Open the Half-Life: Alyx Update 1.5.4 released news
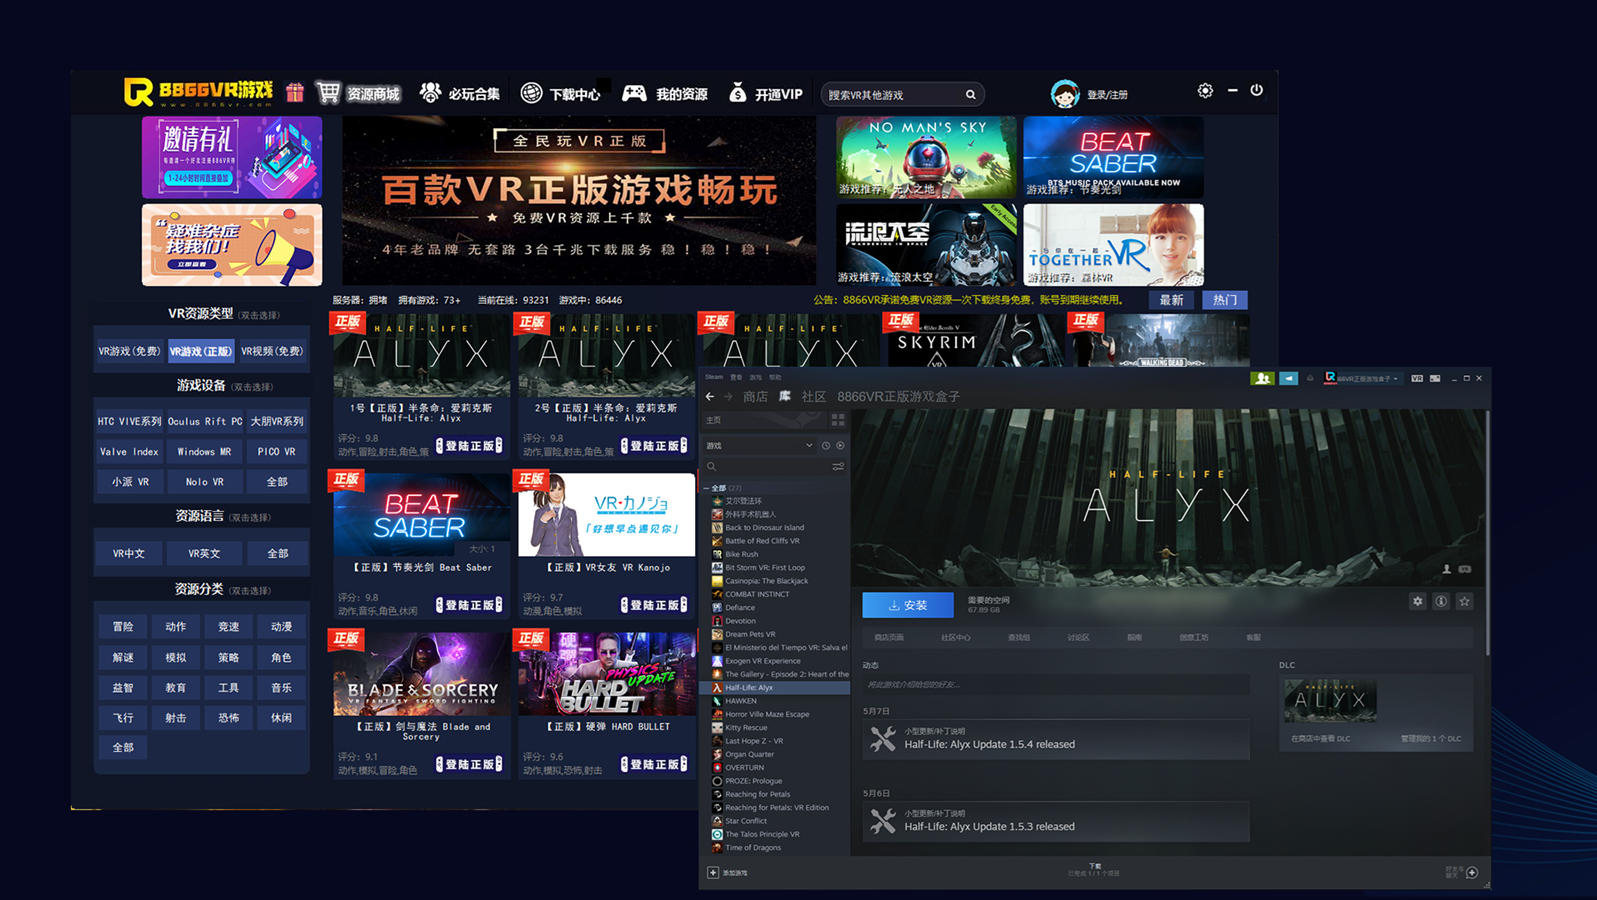The height and width of the screenshot is (900, 1597). point(1056,739)
